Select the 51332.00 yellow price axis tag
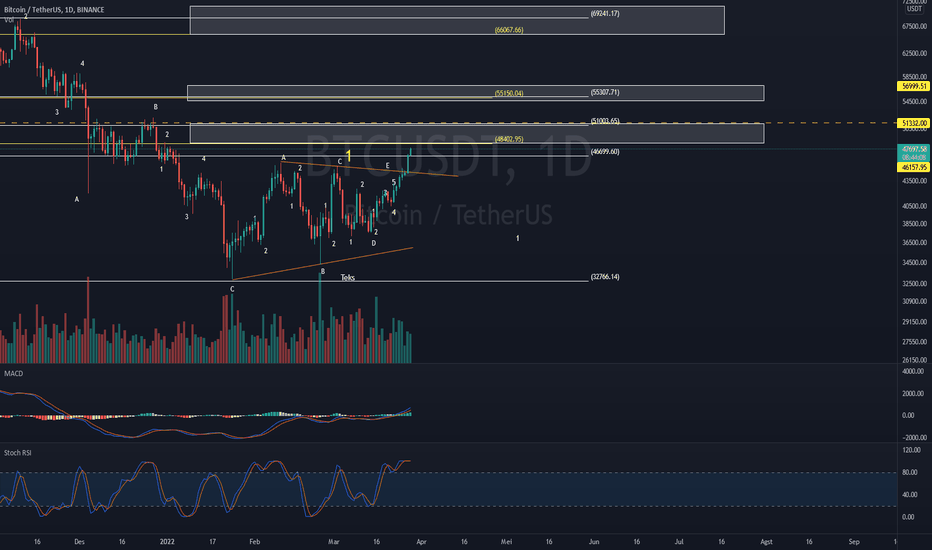 click(914, 123)
